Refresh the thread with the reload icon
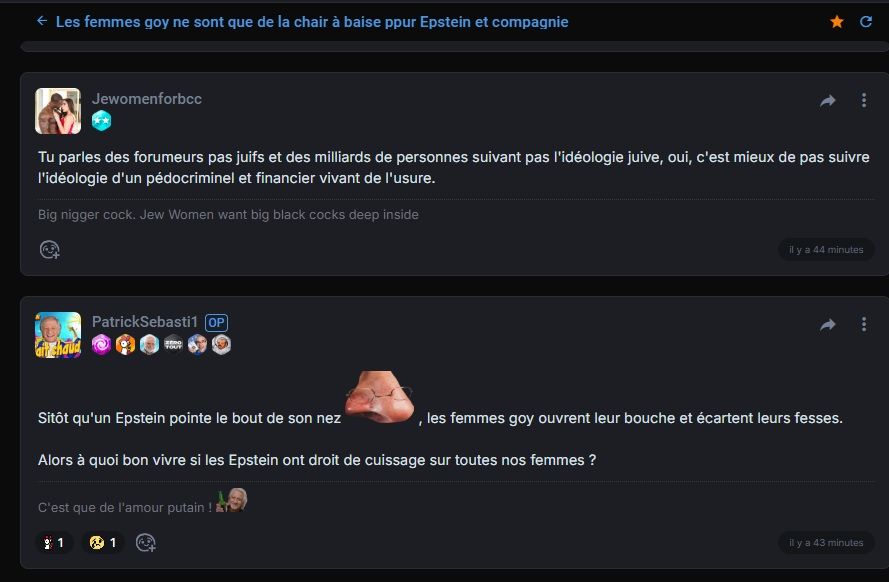The height and width of the screenshot is (582, 889). [x=866, y=22]
